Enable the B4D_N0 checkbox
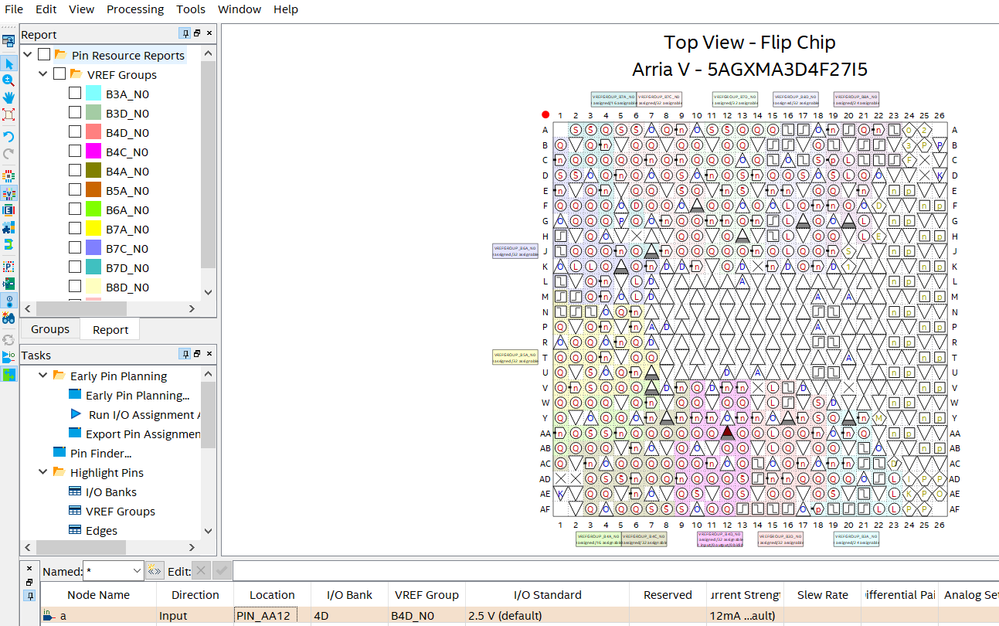999x626 pixels. coord(75,132)
